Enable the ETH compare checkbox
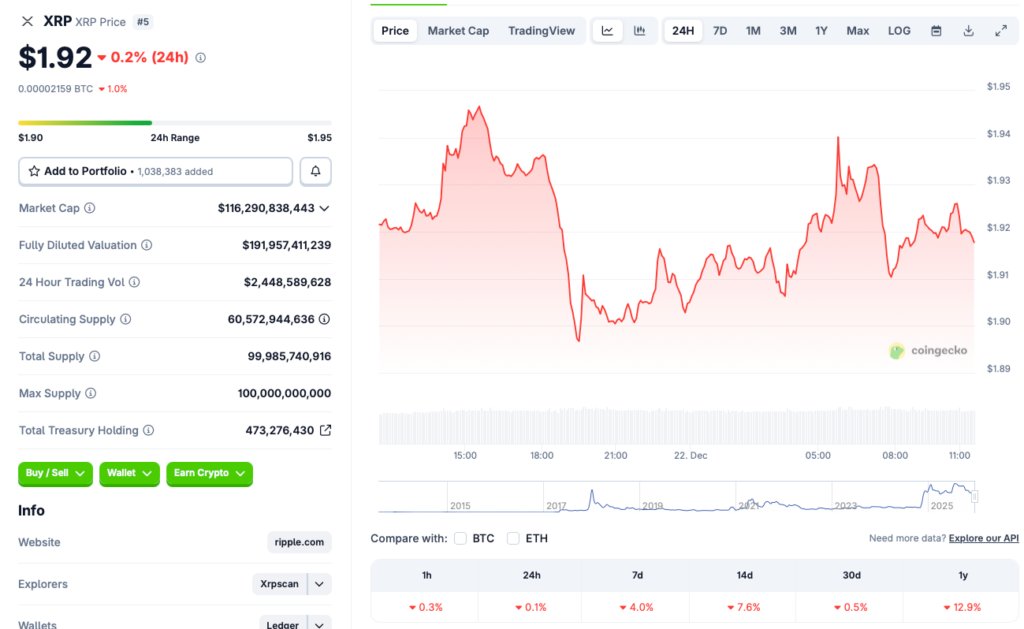This screenshot has height=629, width=1024. (512, 538)
